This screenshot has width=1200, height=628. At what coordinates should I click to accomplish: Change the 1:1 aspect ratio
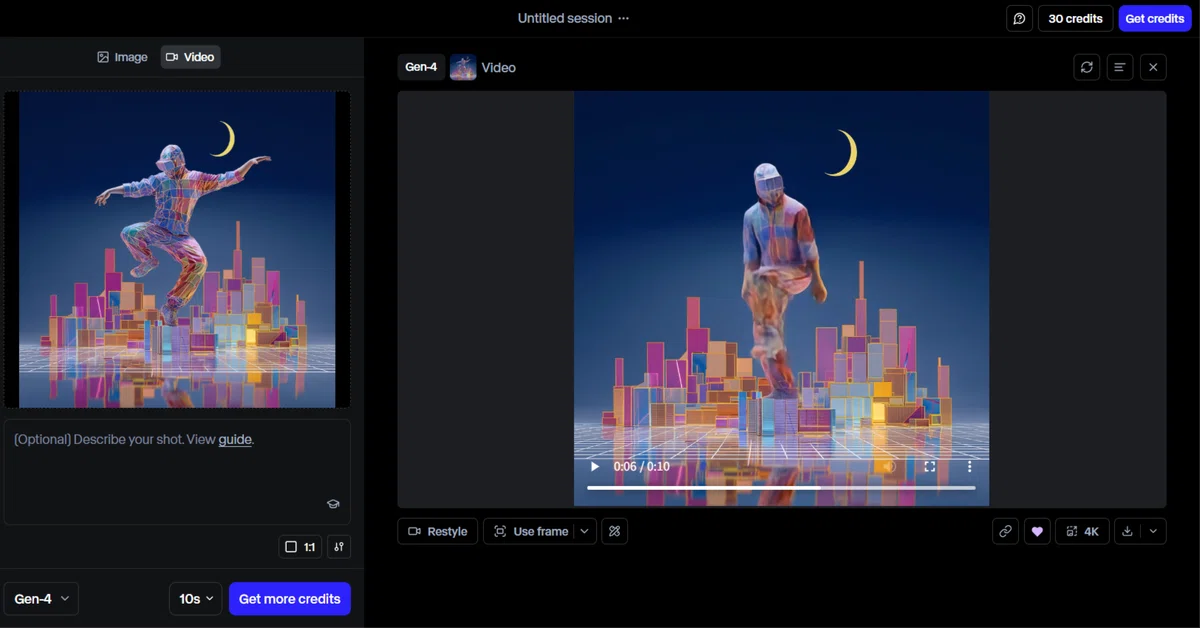(x=300, y=547)
